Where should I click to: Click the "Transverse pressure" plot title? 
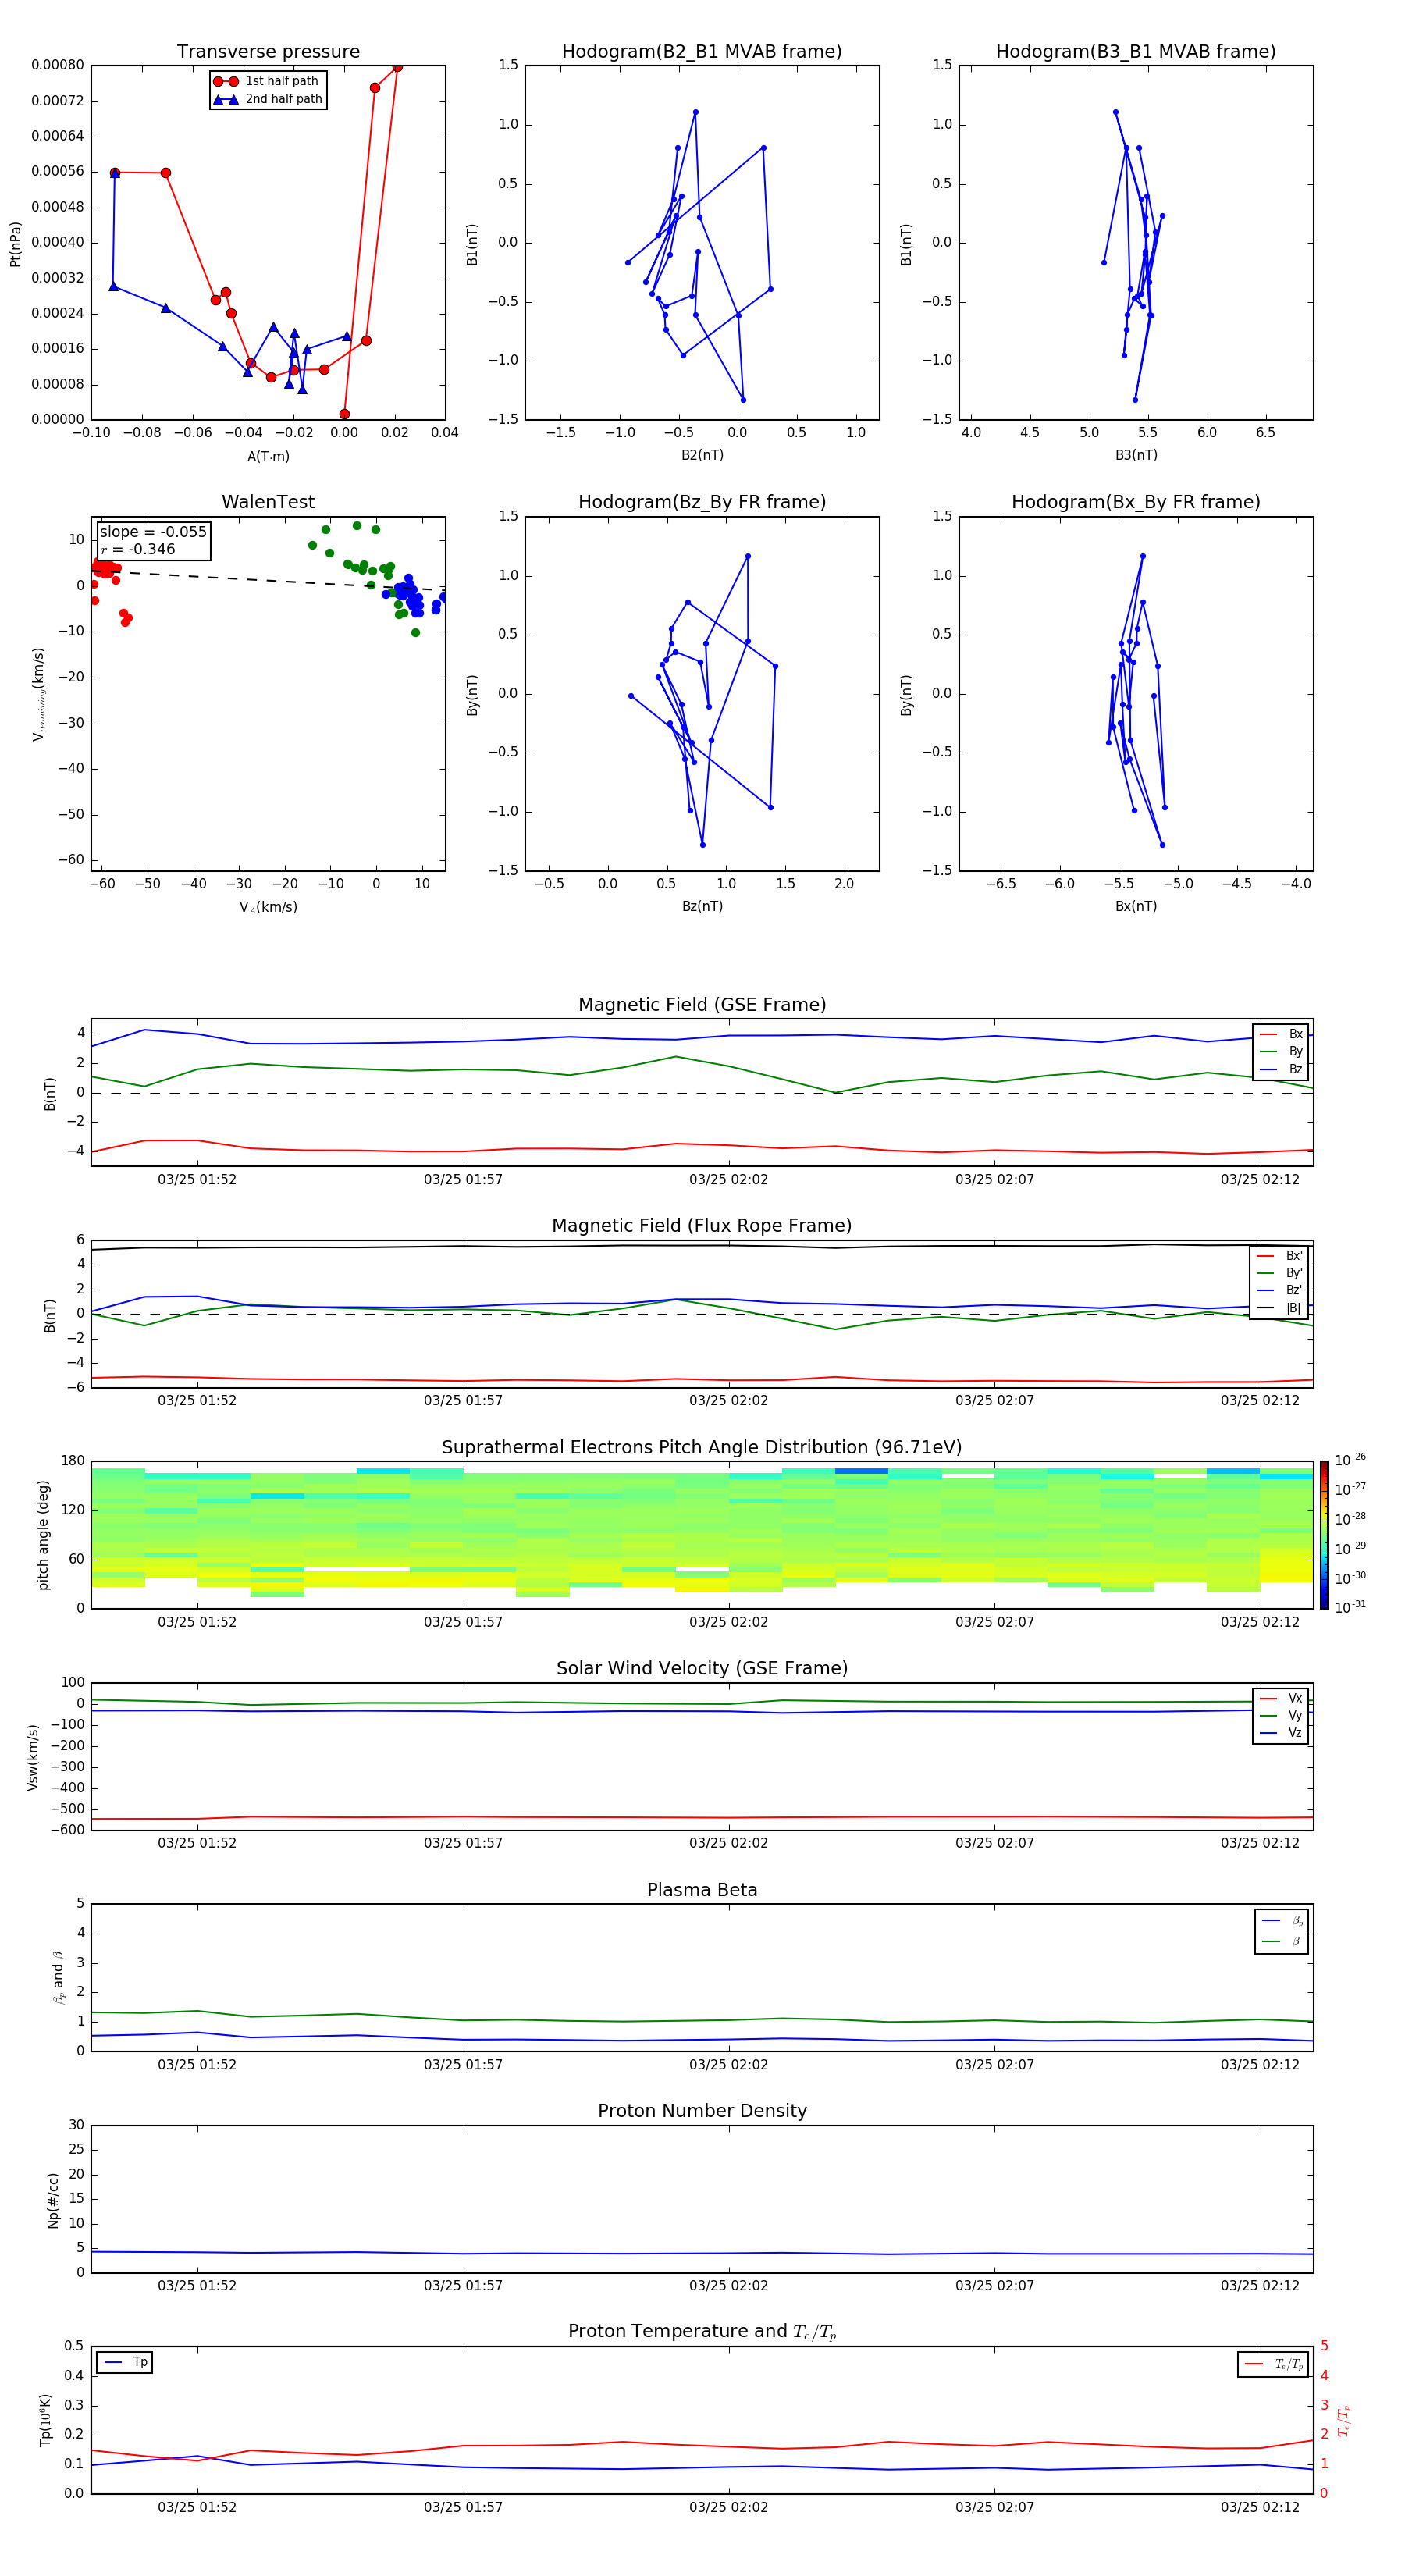268,51
